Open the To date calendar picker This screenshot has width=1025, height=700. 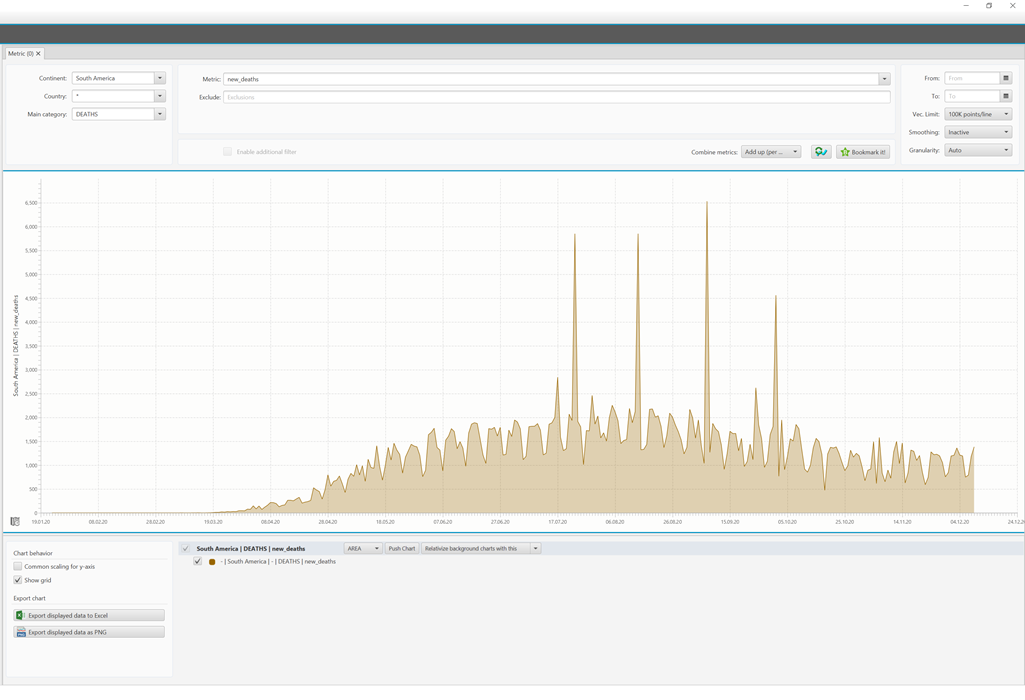click(x=1006, y=96)
